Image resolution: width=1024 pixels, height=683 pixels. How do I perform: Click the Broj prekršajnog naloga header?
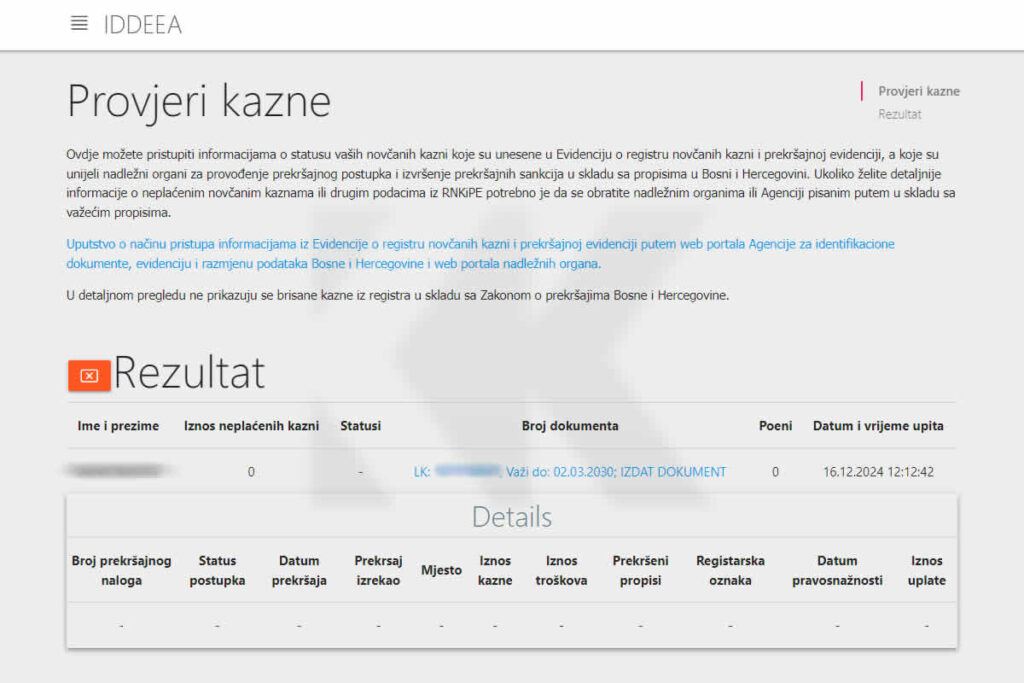pyautogui.click(x=120, y=570)
